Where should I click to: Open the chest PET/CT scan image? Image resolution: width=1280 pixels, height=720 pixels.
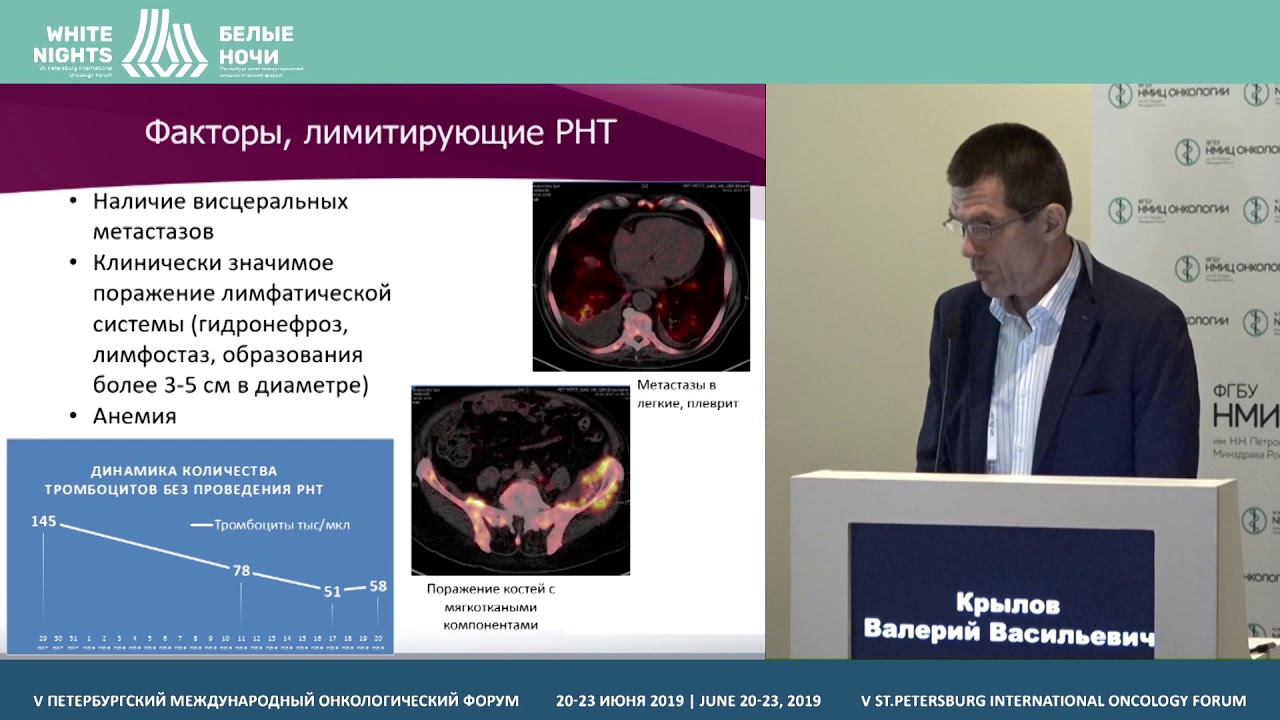[x=641, y=277]
